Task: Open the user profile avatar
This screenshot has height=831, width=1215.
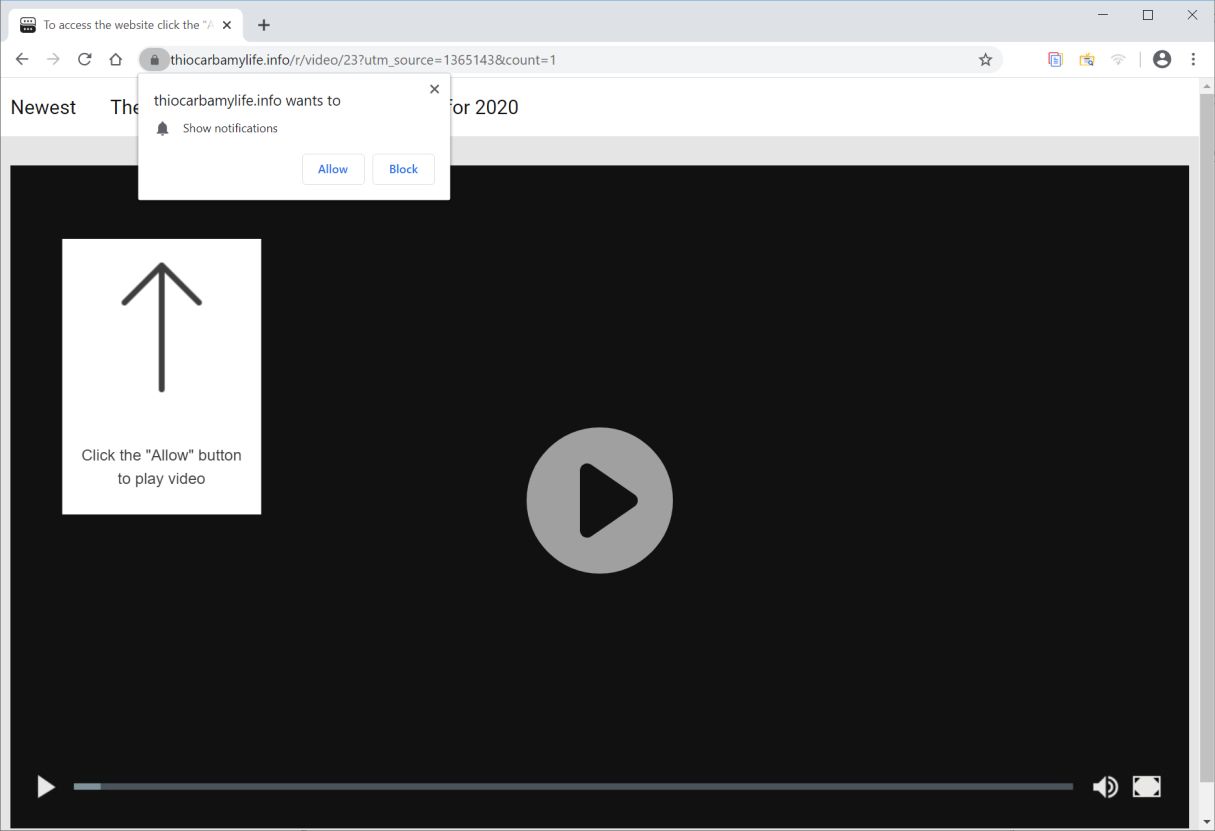Action: (1162, 59)
